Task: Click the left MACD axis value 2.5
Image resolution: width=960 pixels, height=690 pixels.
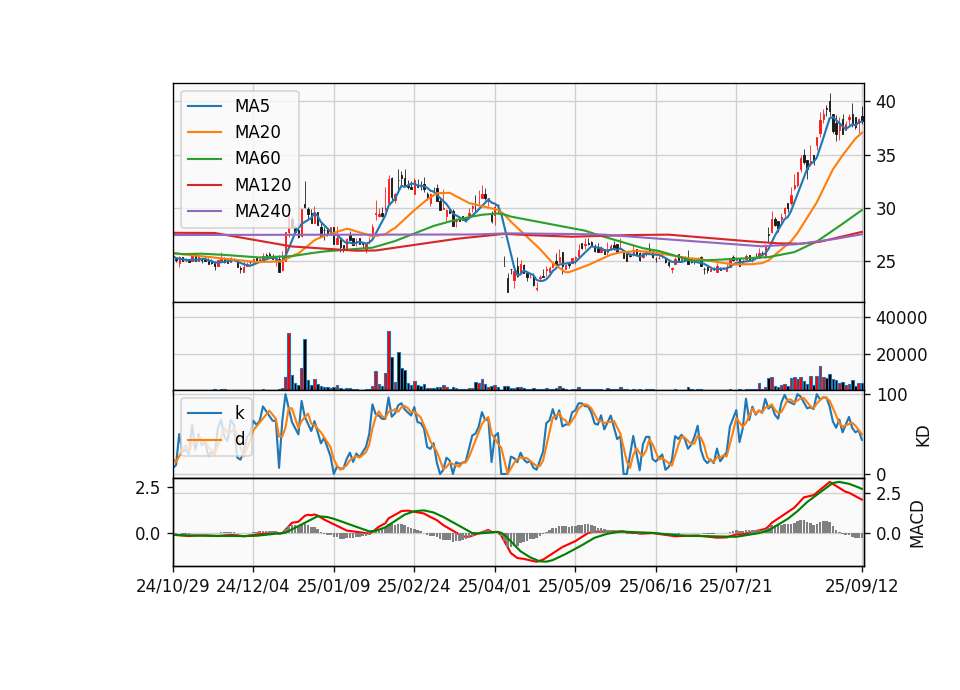Action: 148,489
